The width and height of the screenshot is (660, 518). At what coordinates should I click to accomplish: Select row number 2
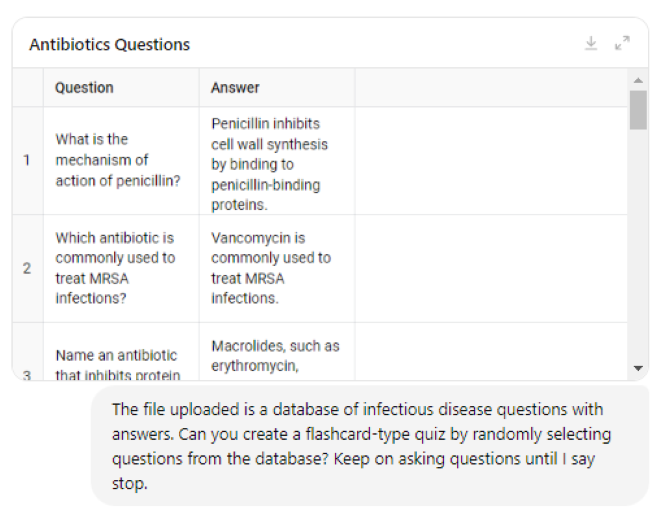[27, 268]
